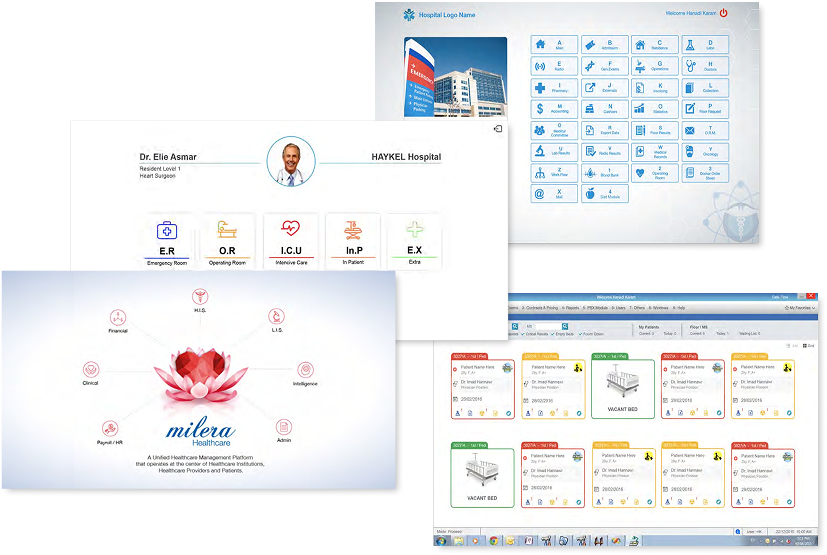Open the Blood Bank module tile
The width and height of the screenshot is (827, 555).
click(604, 173)
